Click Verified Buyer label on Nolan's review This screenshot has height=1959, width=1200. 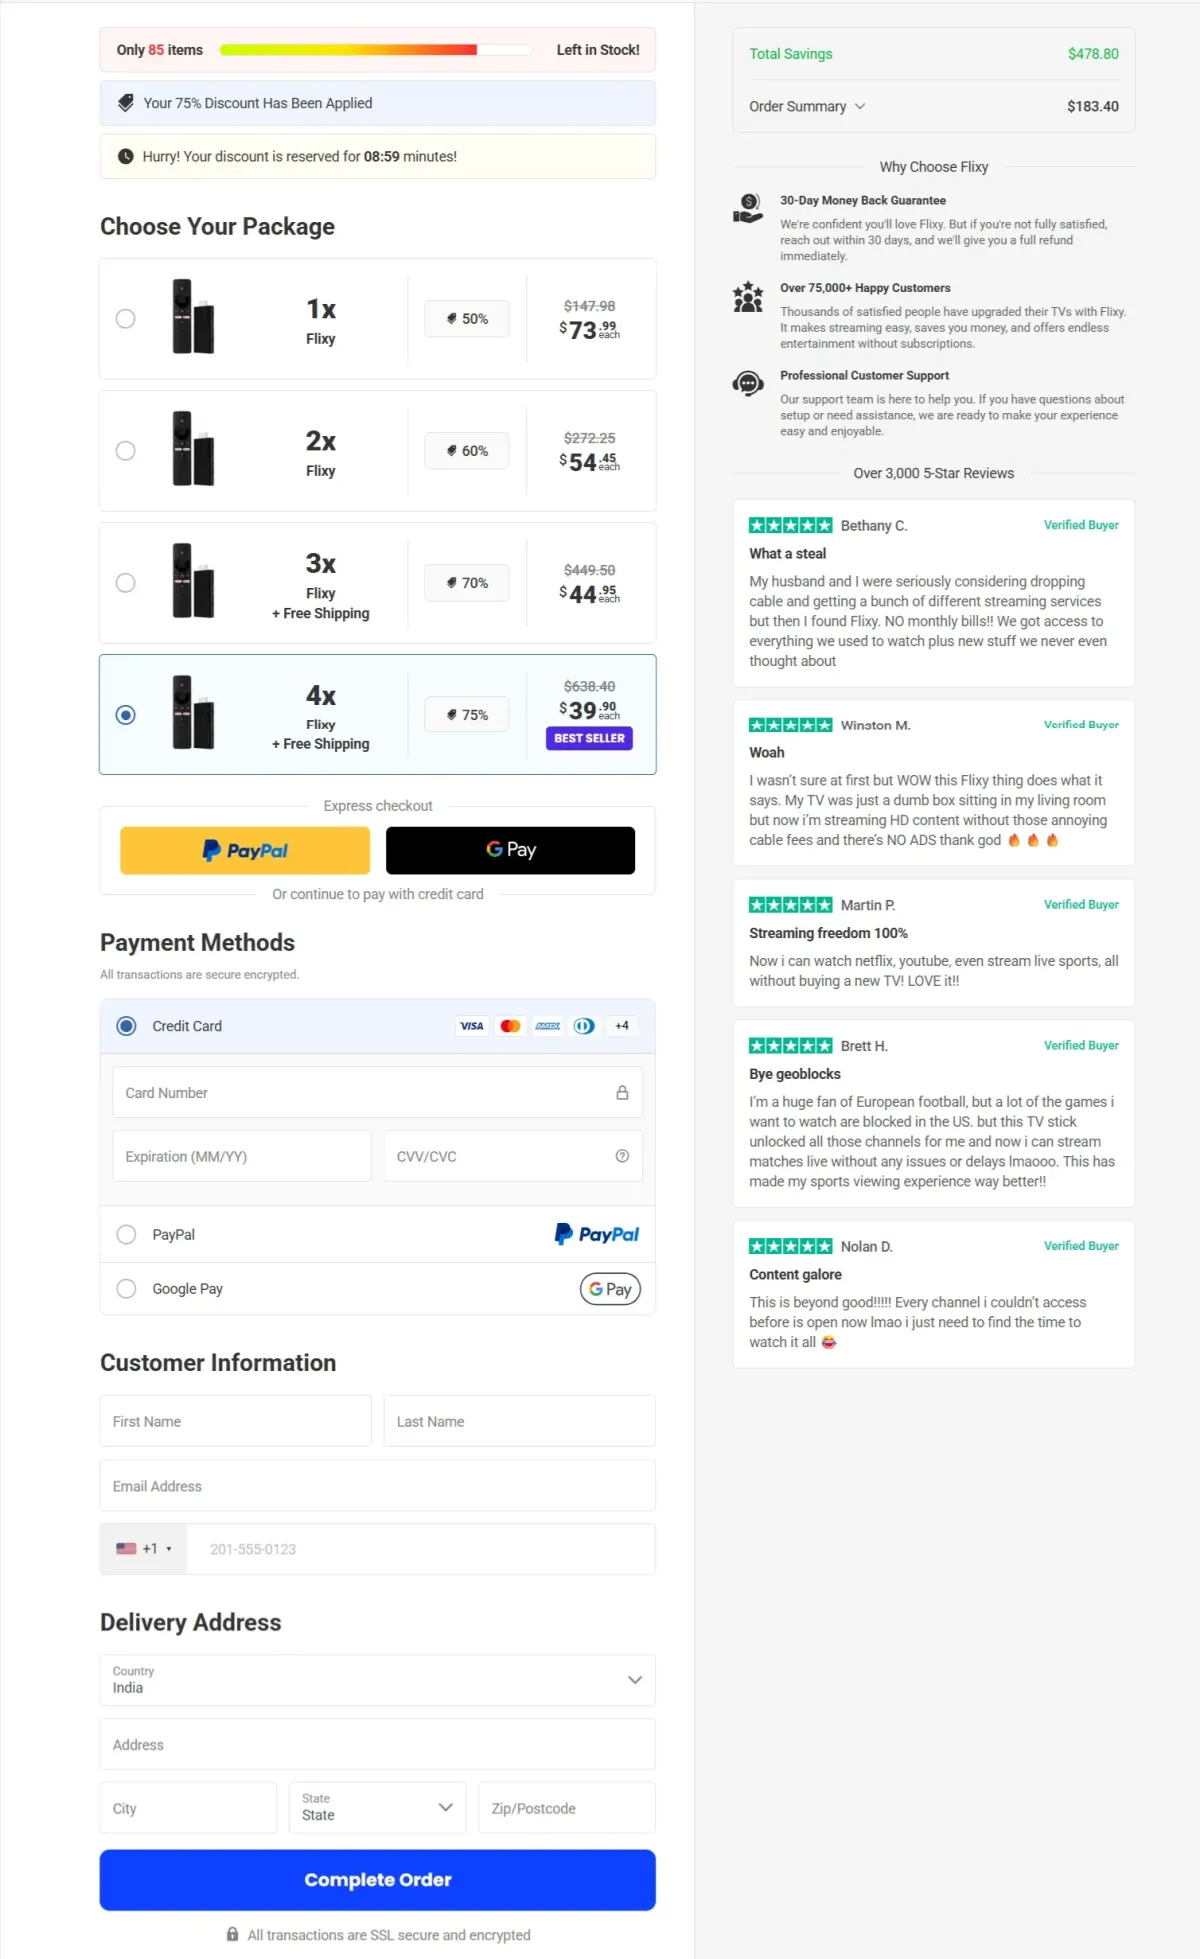click(x=1081, y=1246)
